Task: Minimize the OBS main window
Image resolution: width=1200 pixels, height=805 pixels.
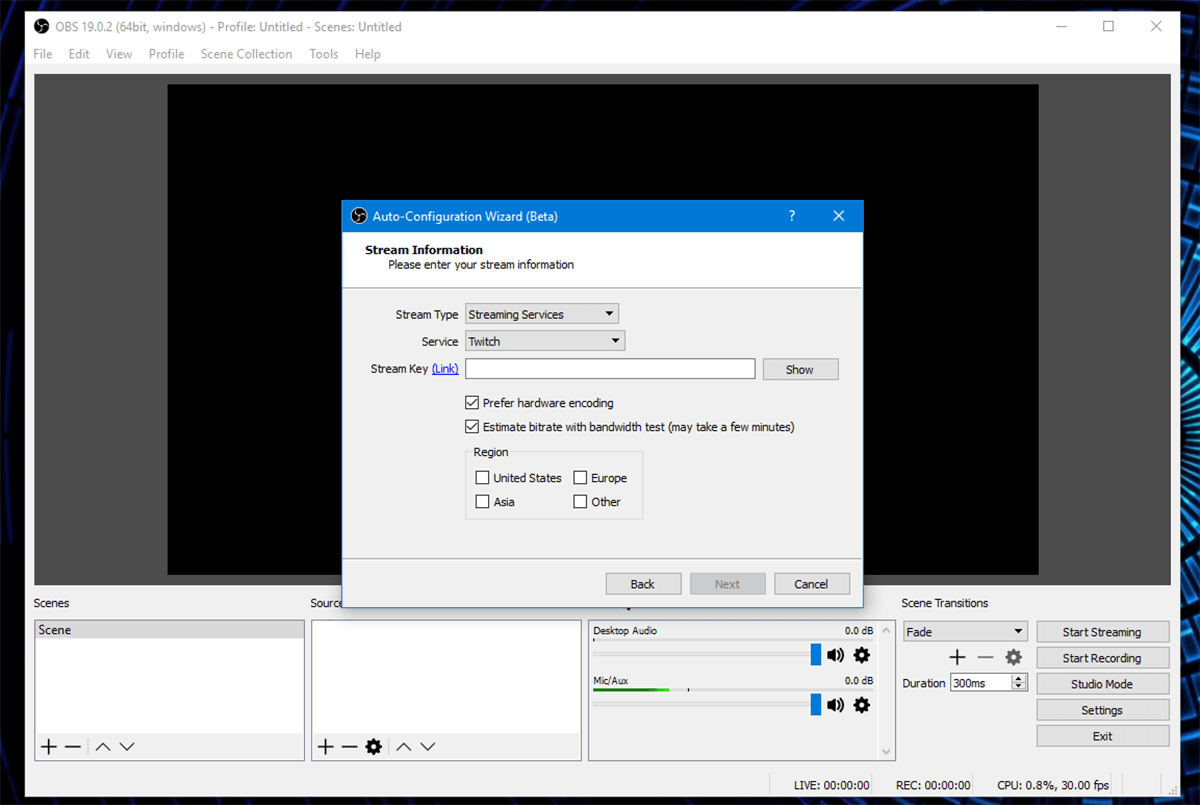Action: click(x=1062, y=26)
